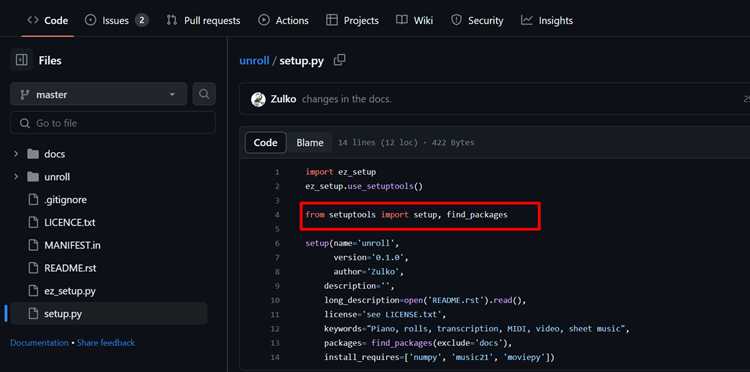Open Zulko author profile link

tap(283, 99)
